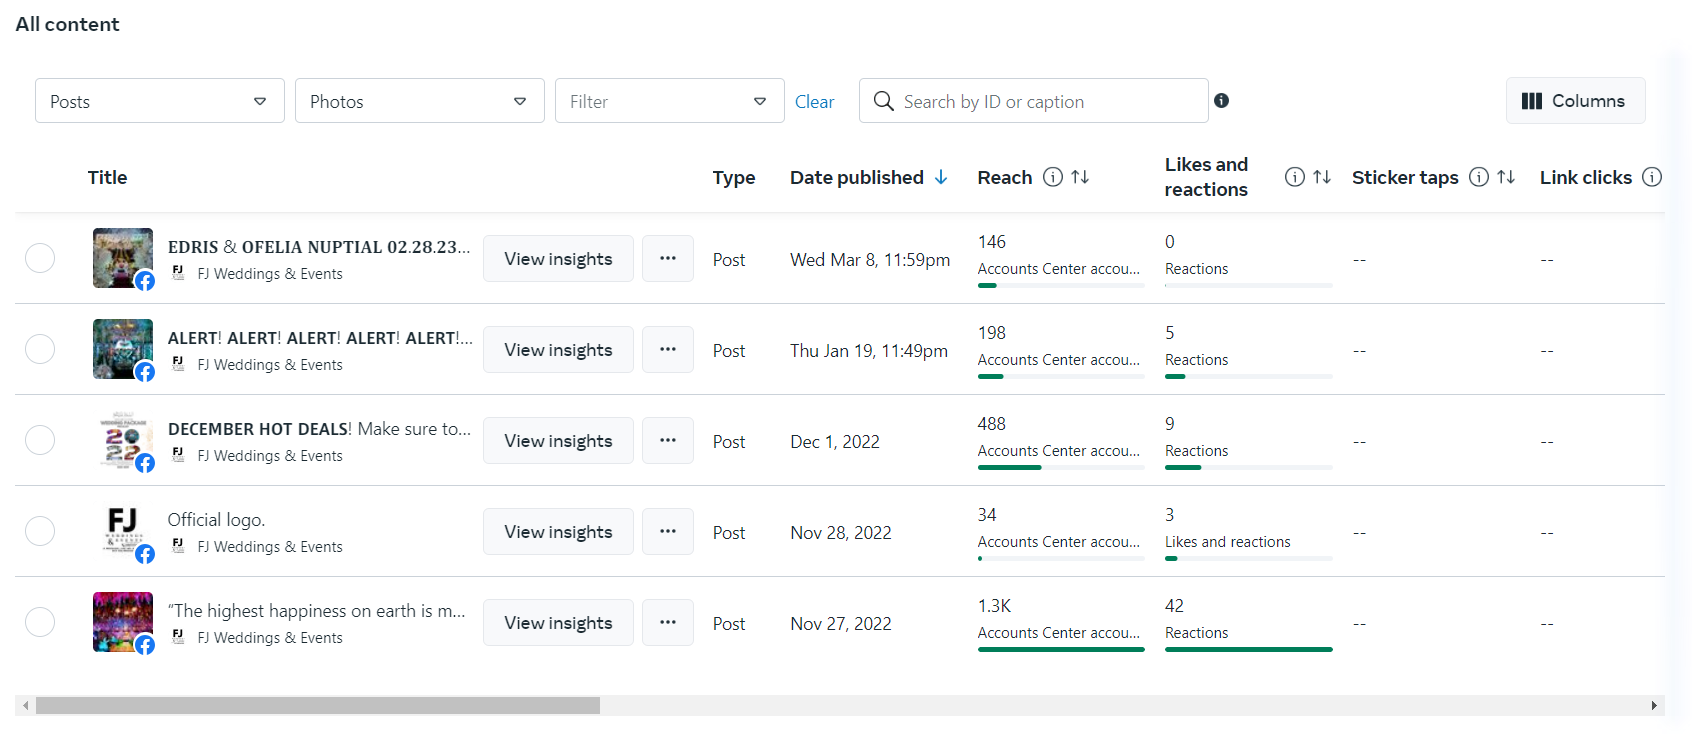
Task: Open the Columns button
Action: pyautogui.click(x=1575, y=101)
